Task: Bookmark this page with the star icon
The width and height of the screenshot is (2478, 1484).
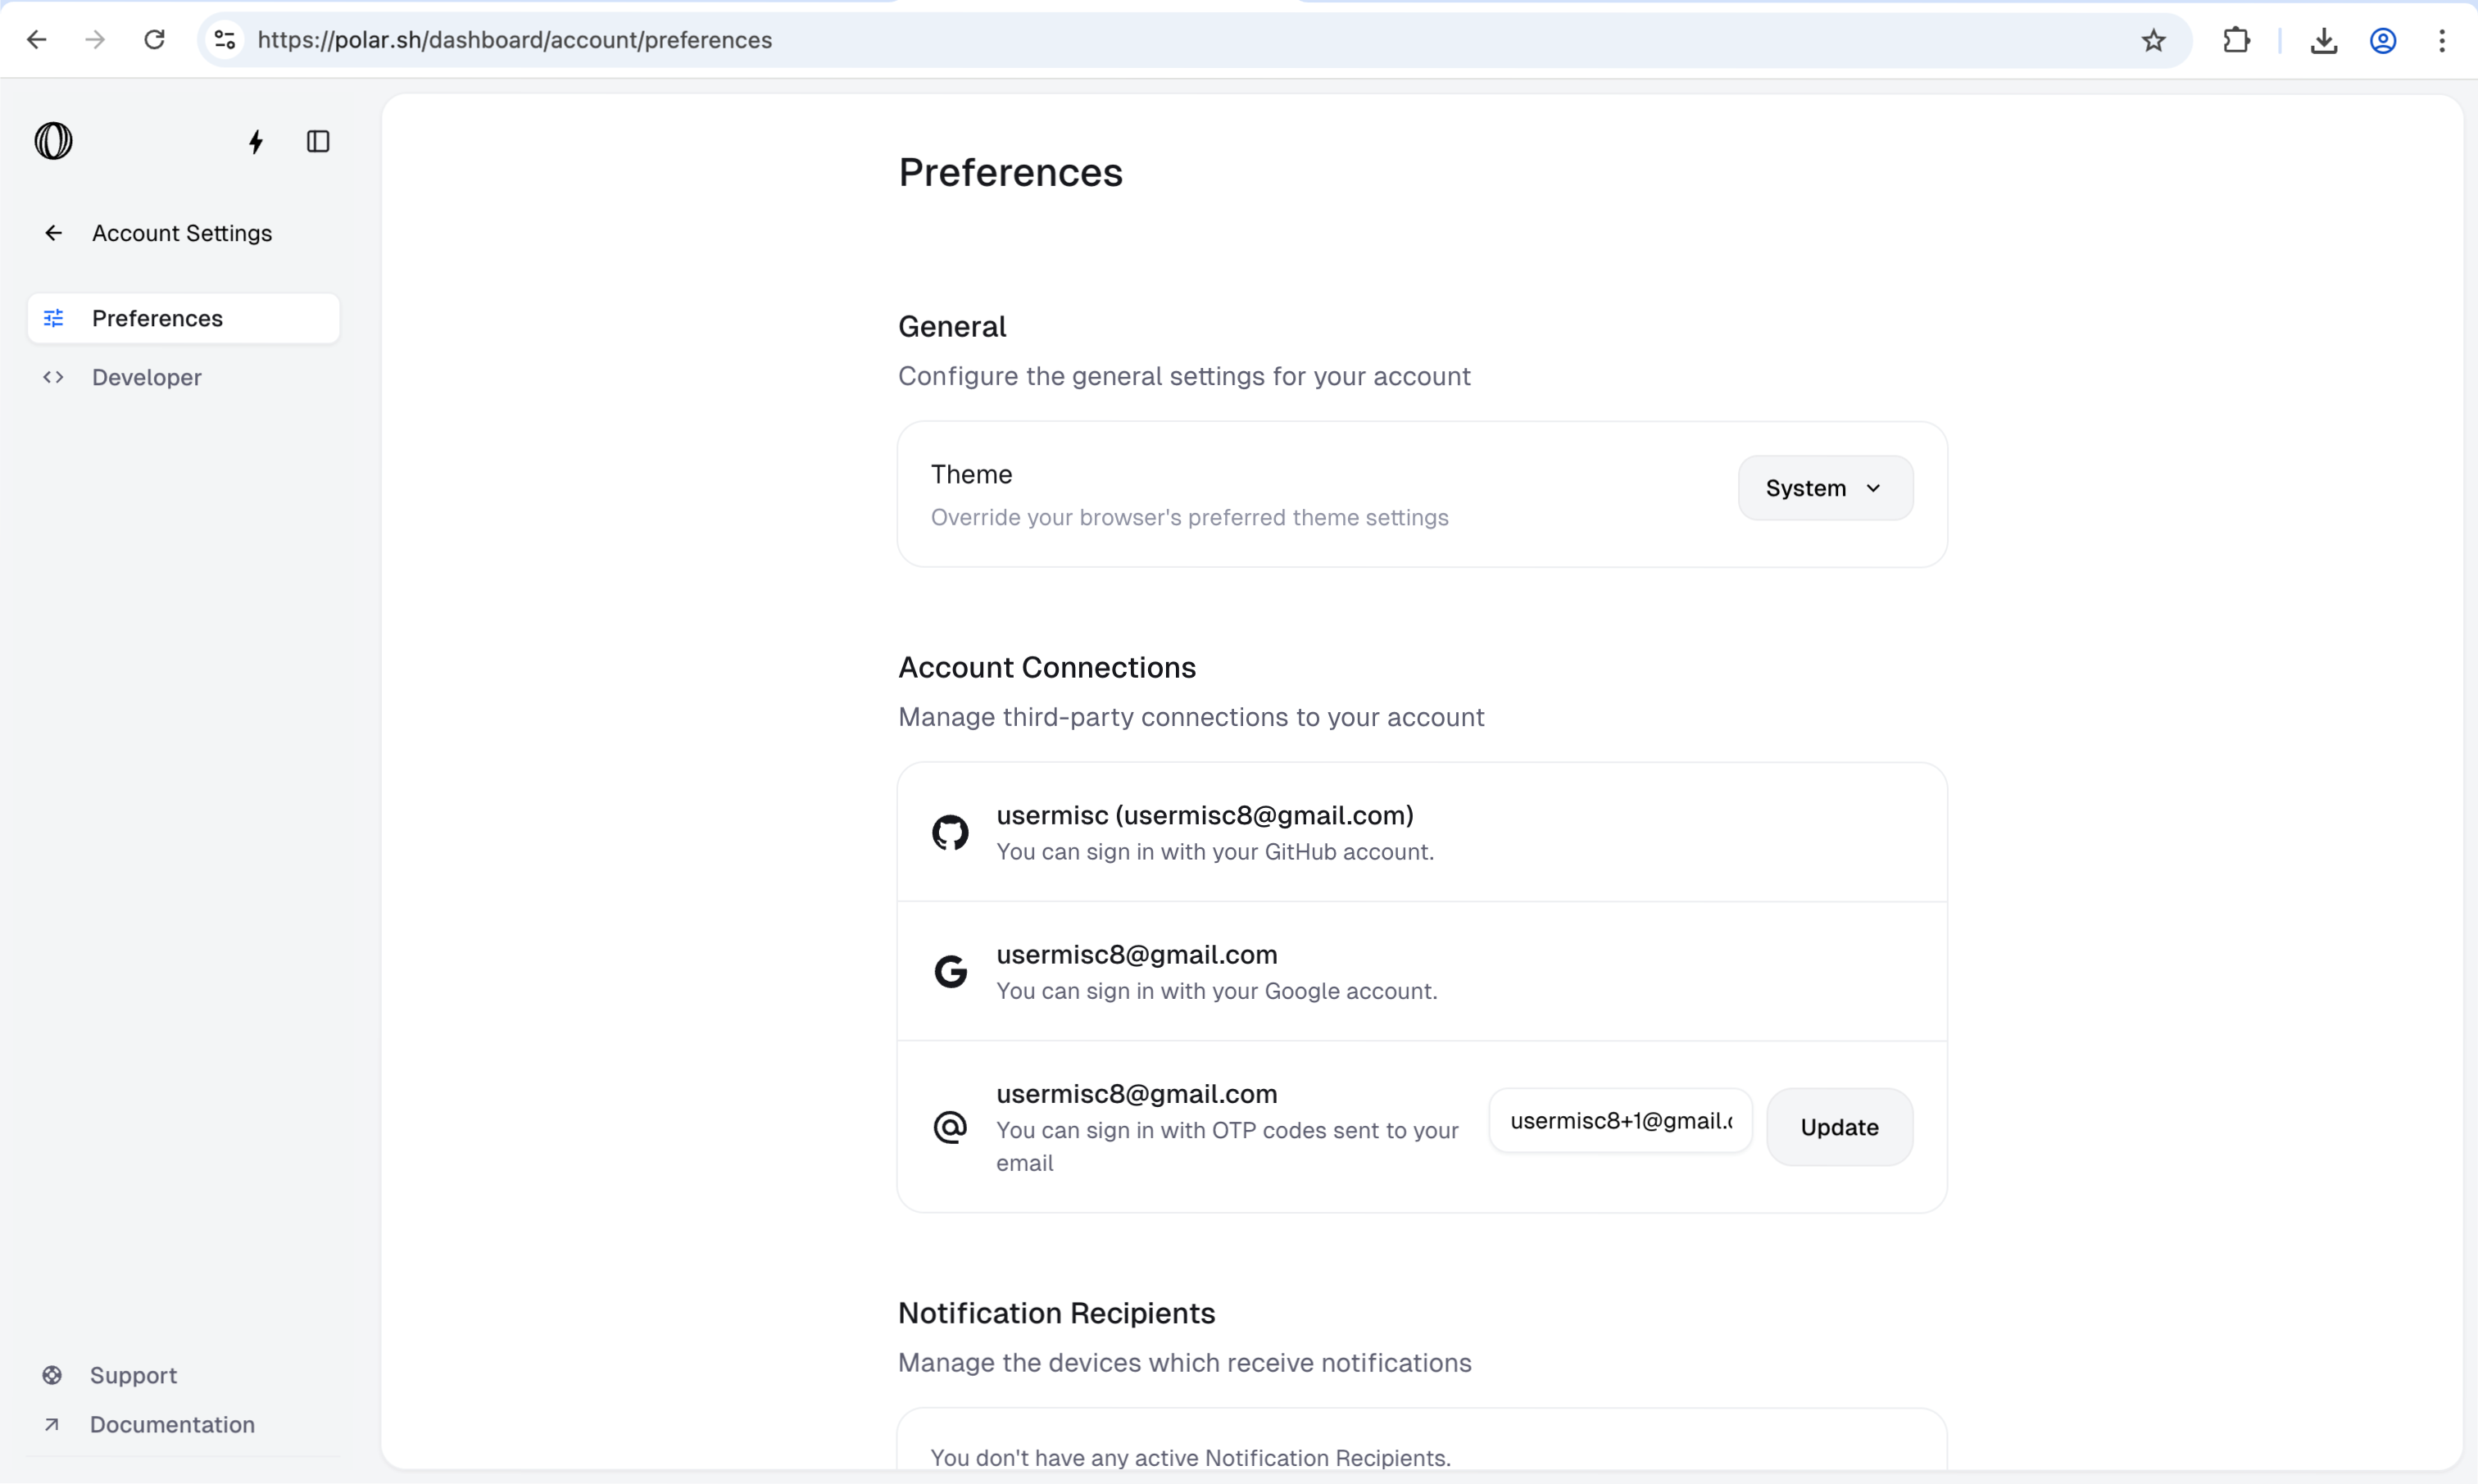Action: point(2153,40)
